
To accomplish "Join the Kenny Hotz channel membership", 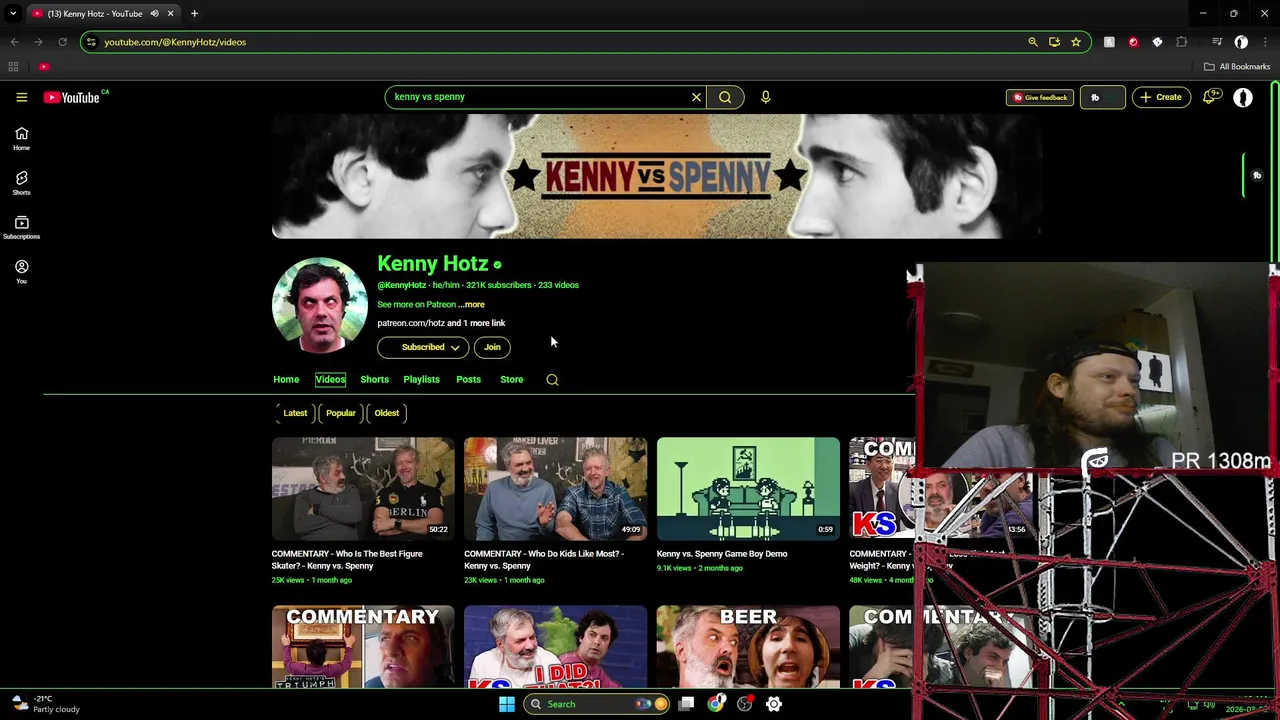I will [x=492, y=347].
